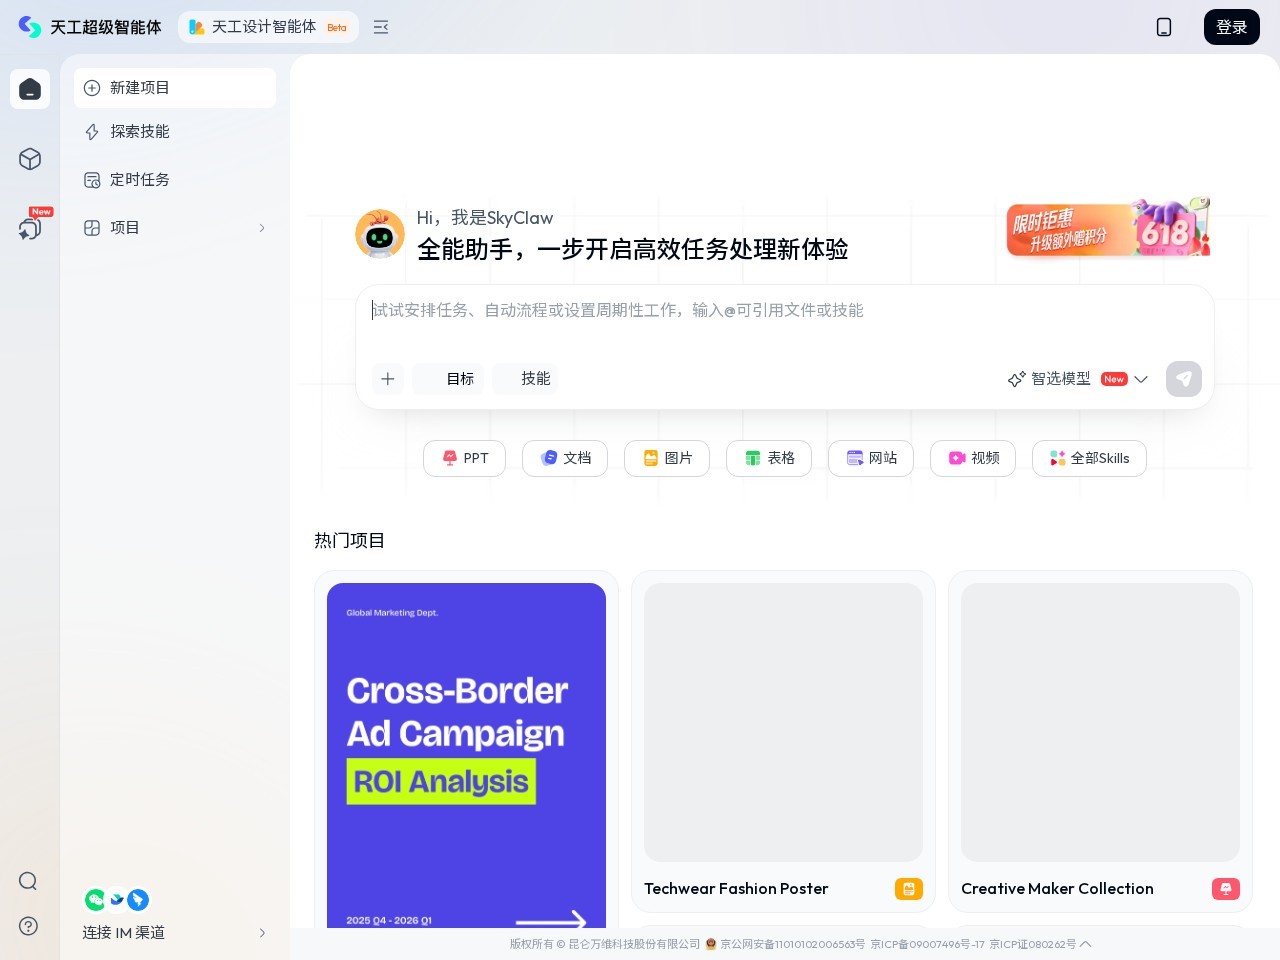This screenshot has width=1280, height=960.
Task: Open 京ICP备09007496号-17 footer link
Action: (927, 944)
